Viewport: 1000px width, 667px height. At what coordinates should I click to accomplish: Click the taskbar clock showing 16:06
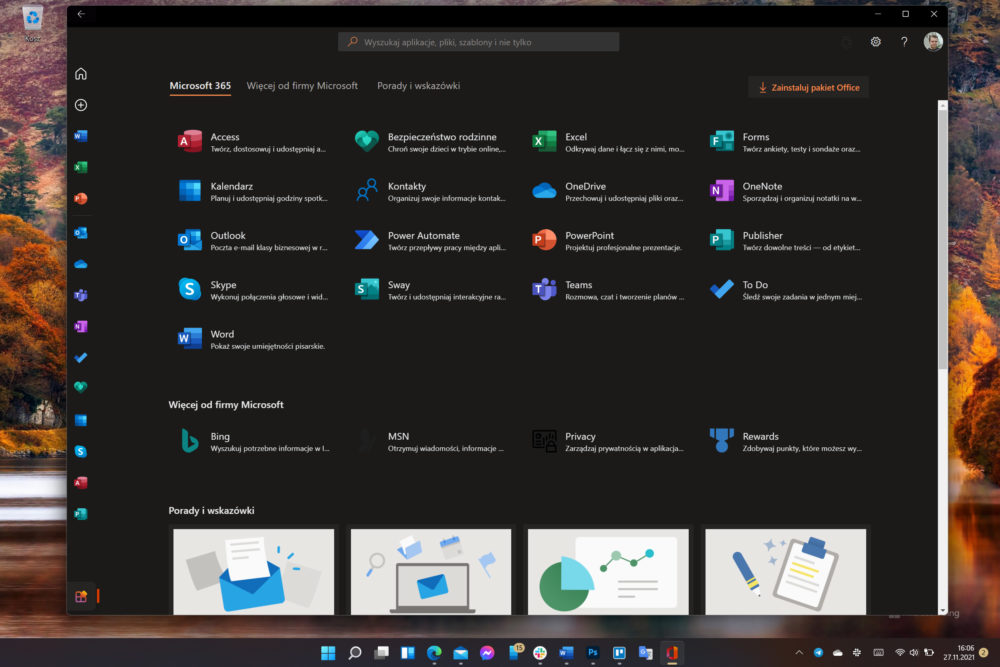point(959,652)
